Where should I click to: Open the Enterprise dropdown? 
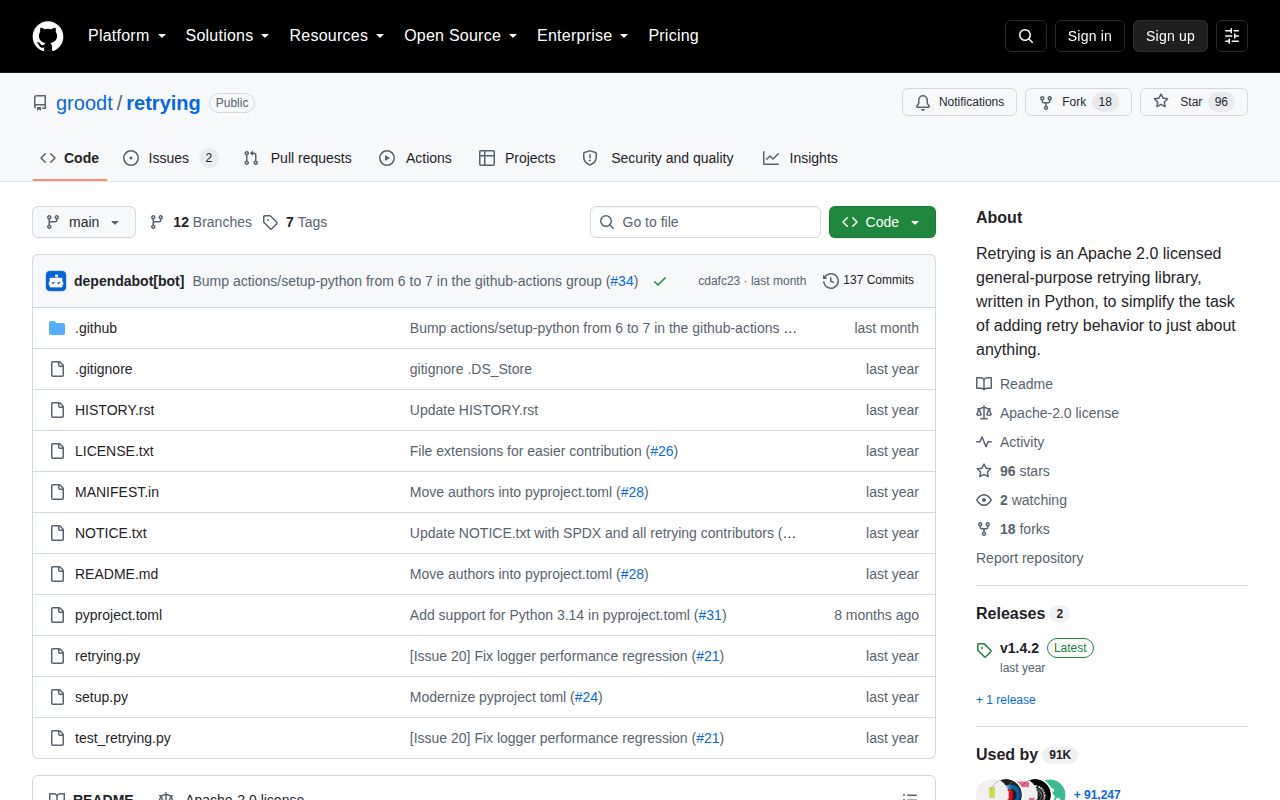point(582,36)
